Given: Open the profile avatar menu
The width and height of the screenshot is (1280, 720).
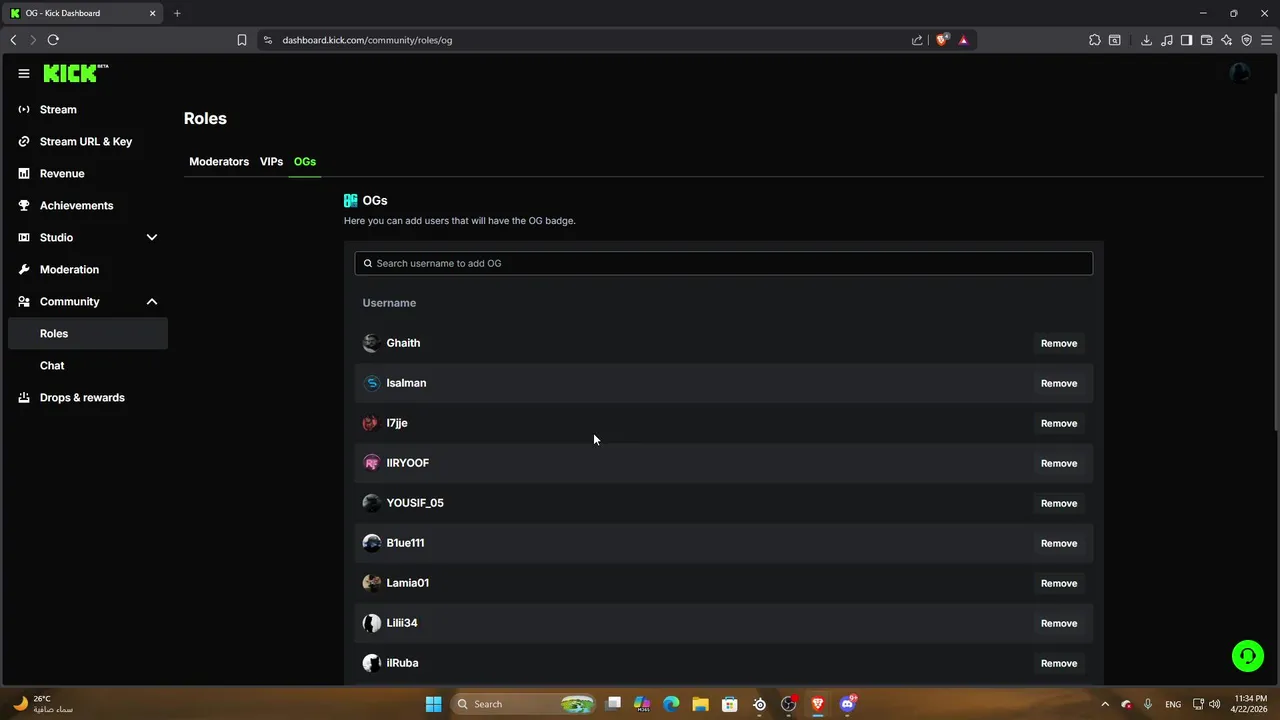Looking at the screenshot, I should 1240,73.
